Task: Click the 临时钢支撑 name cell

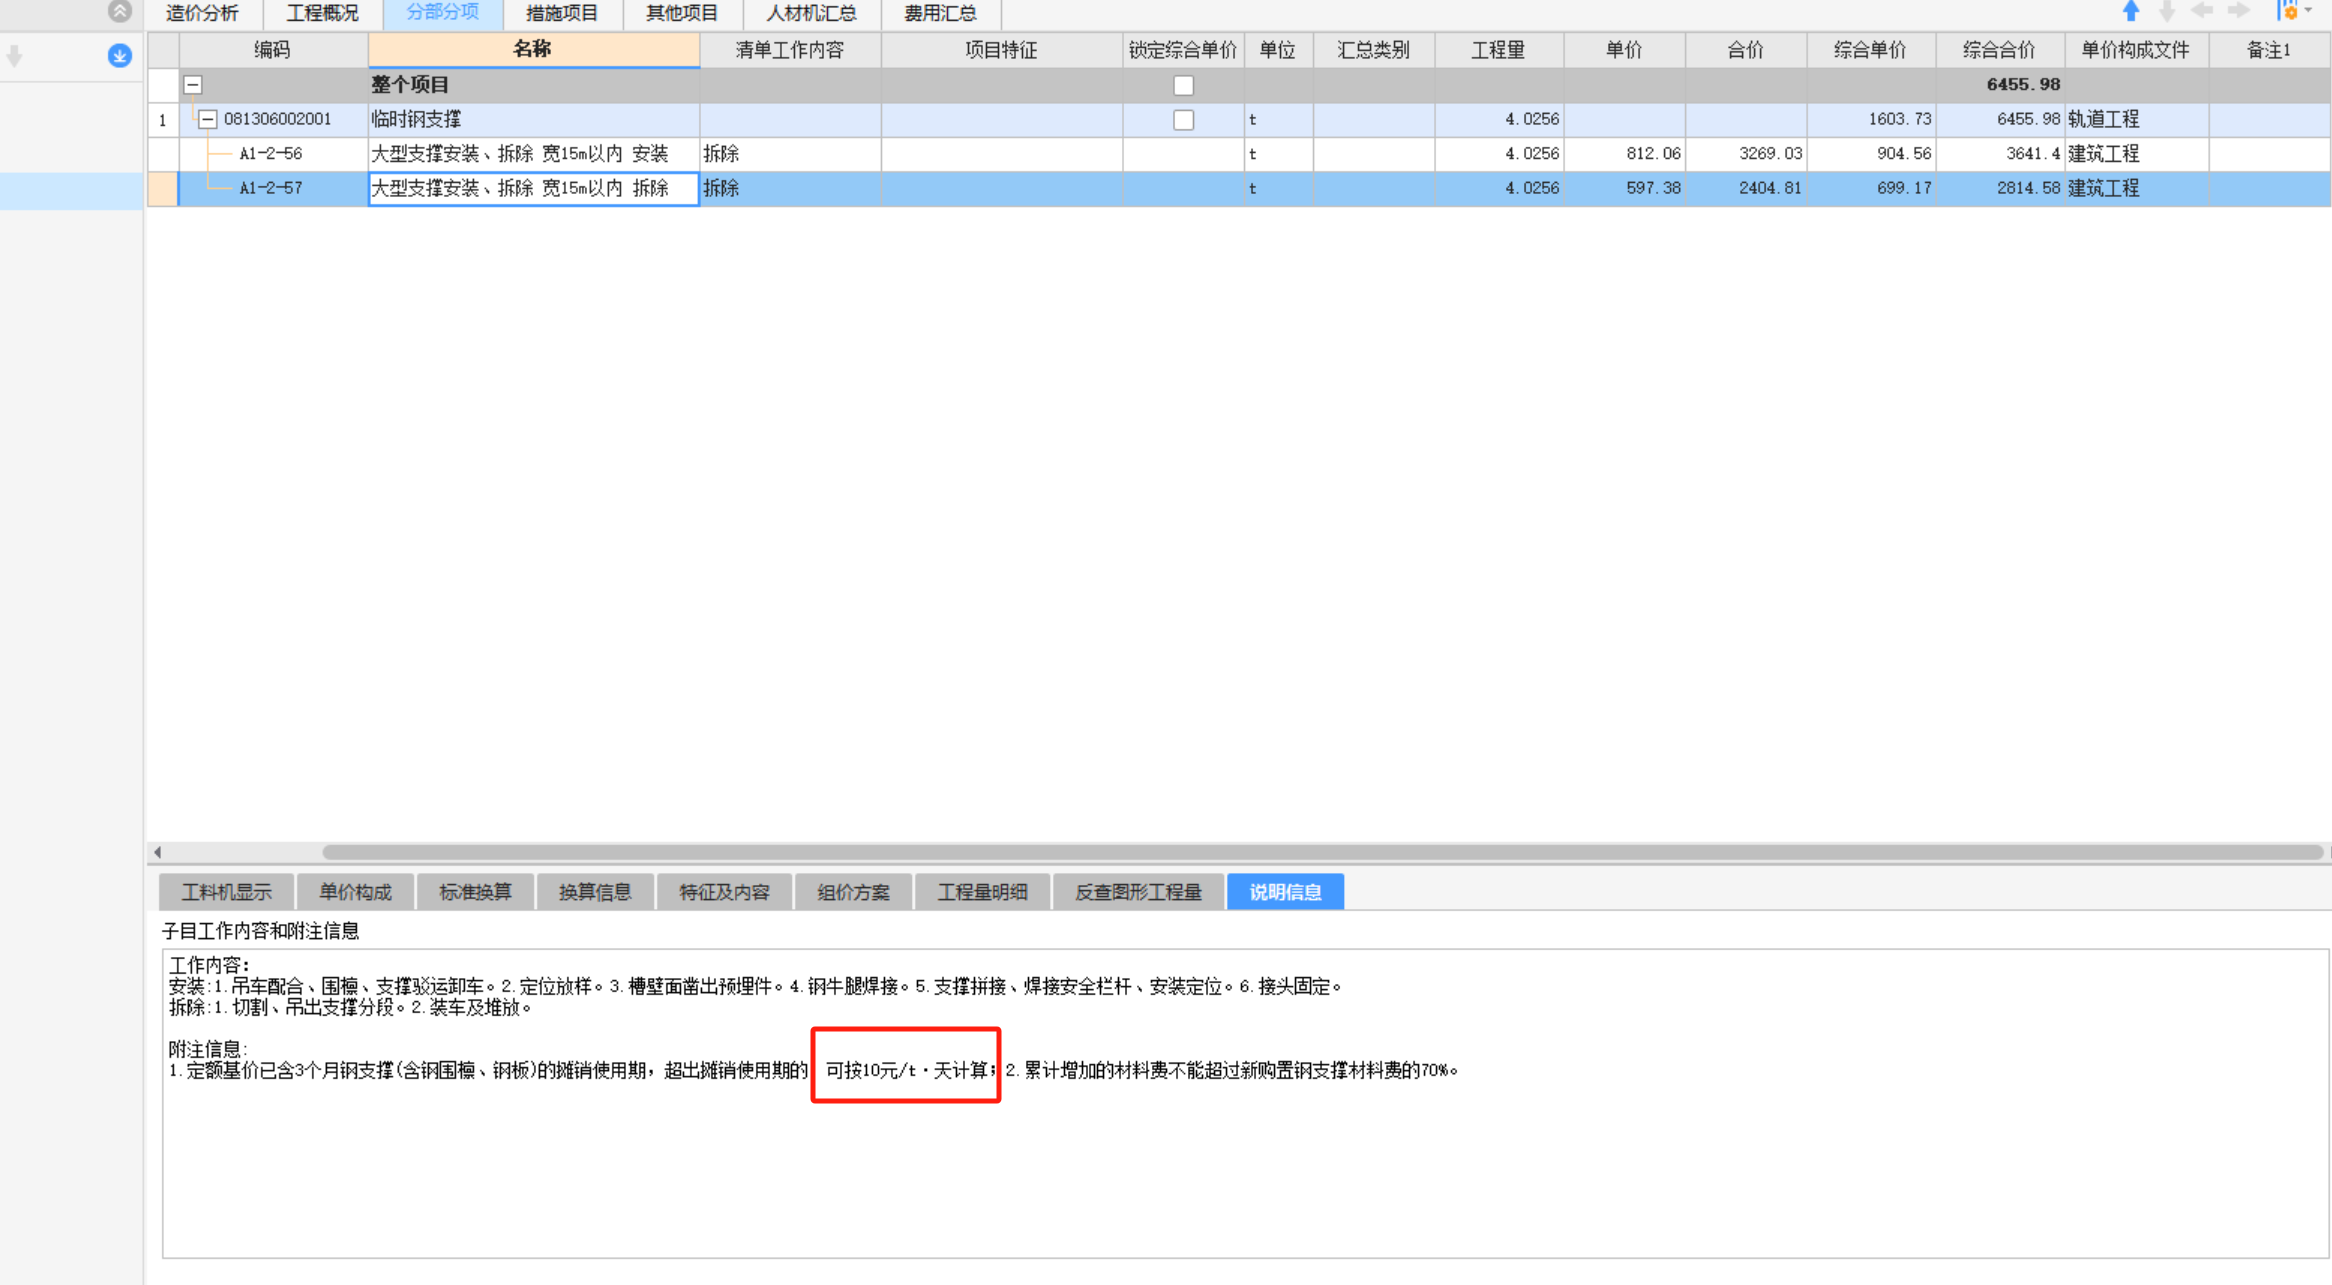Action: [533, 119]
